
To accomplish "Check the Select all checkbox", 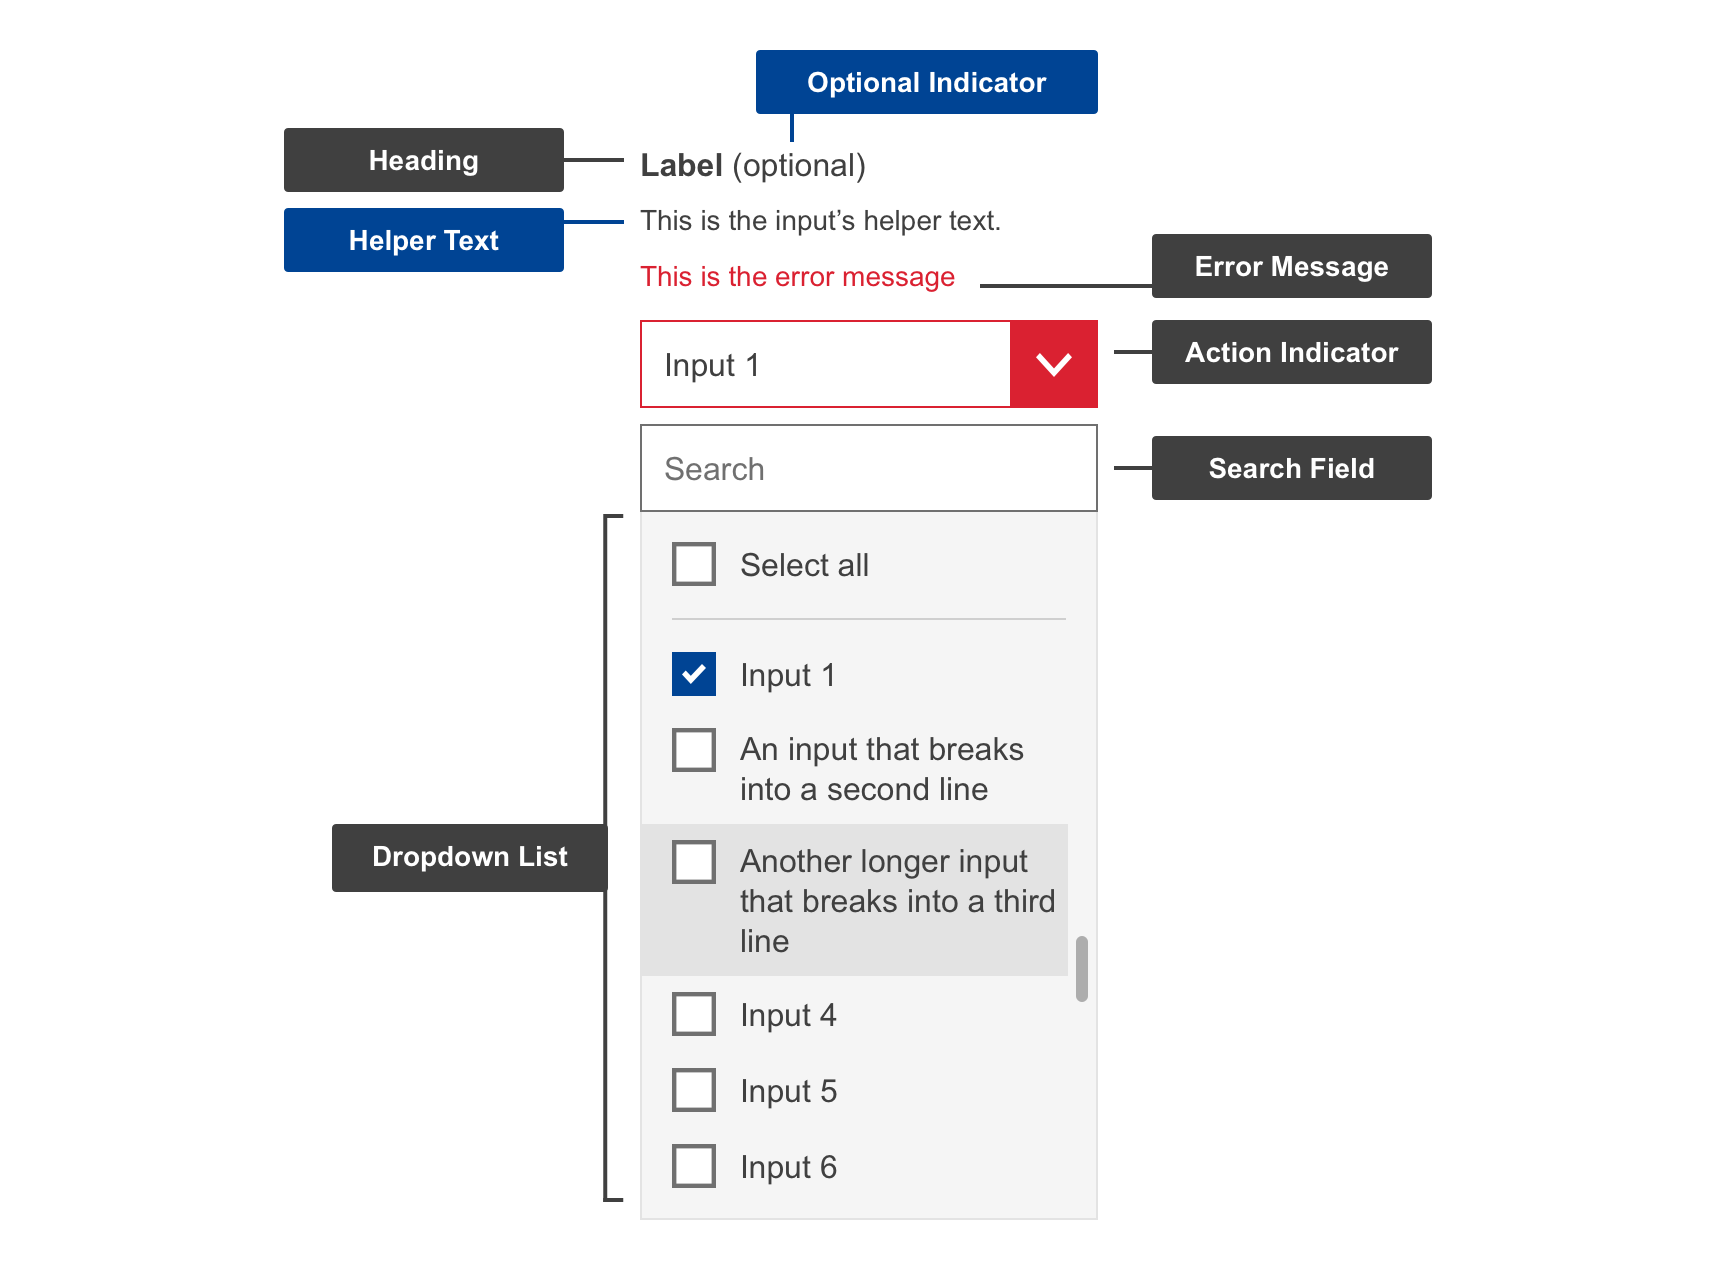I will pyautogui.click(x=693, y=564).
